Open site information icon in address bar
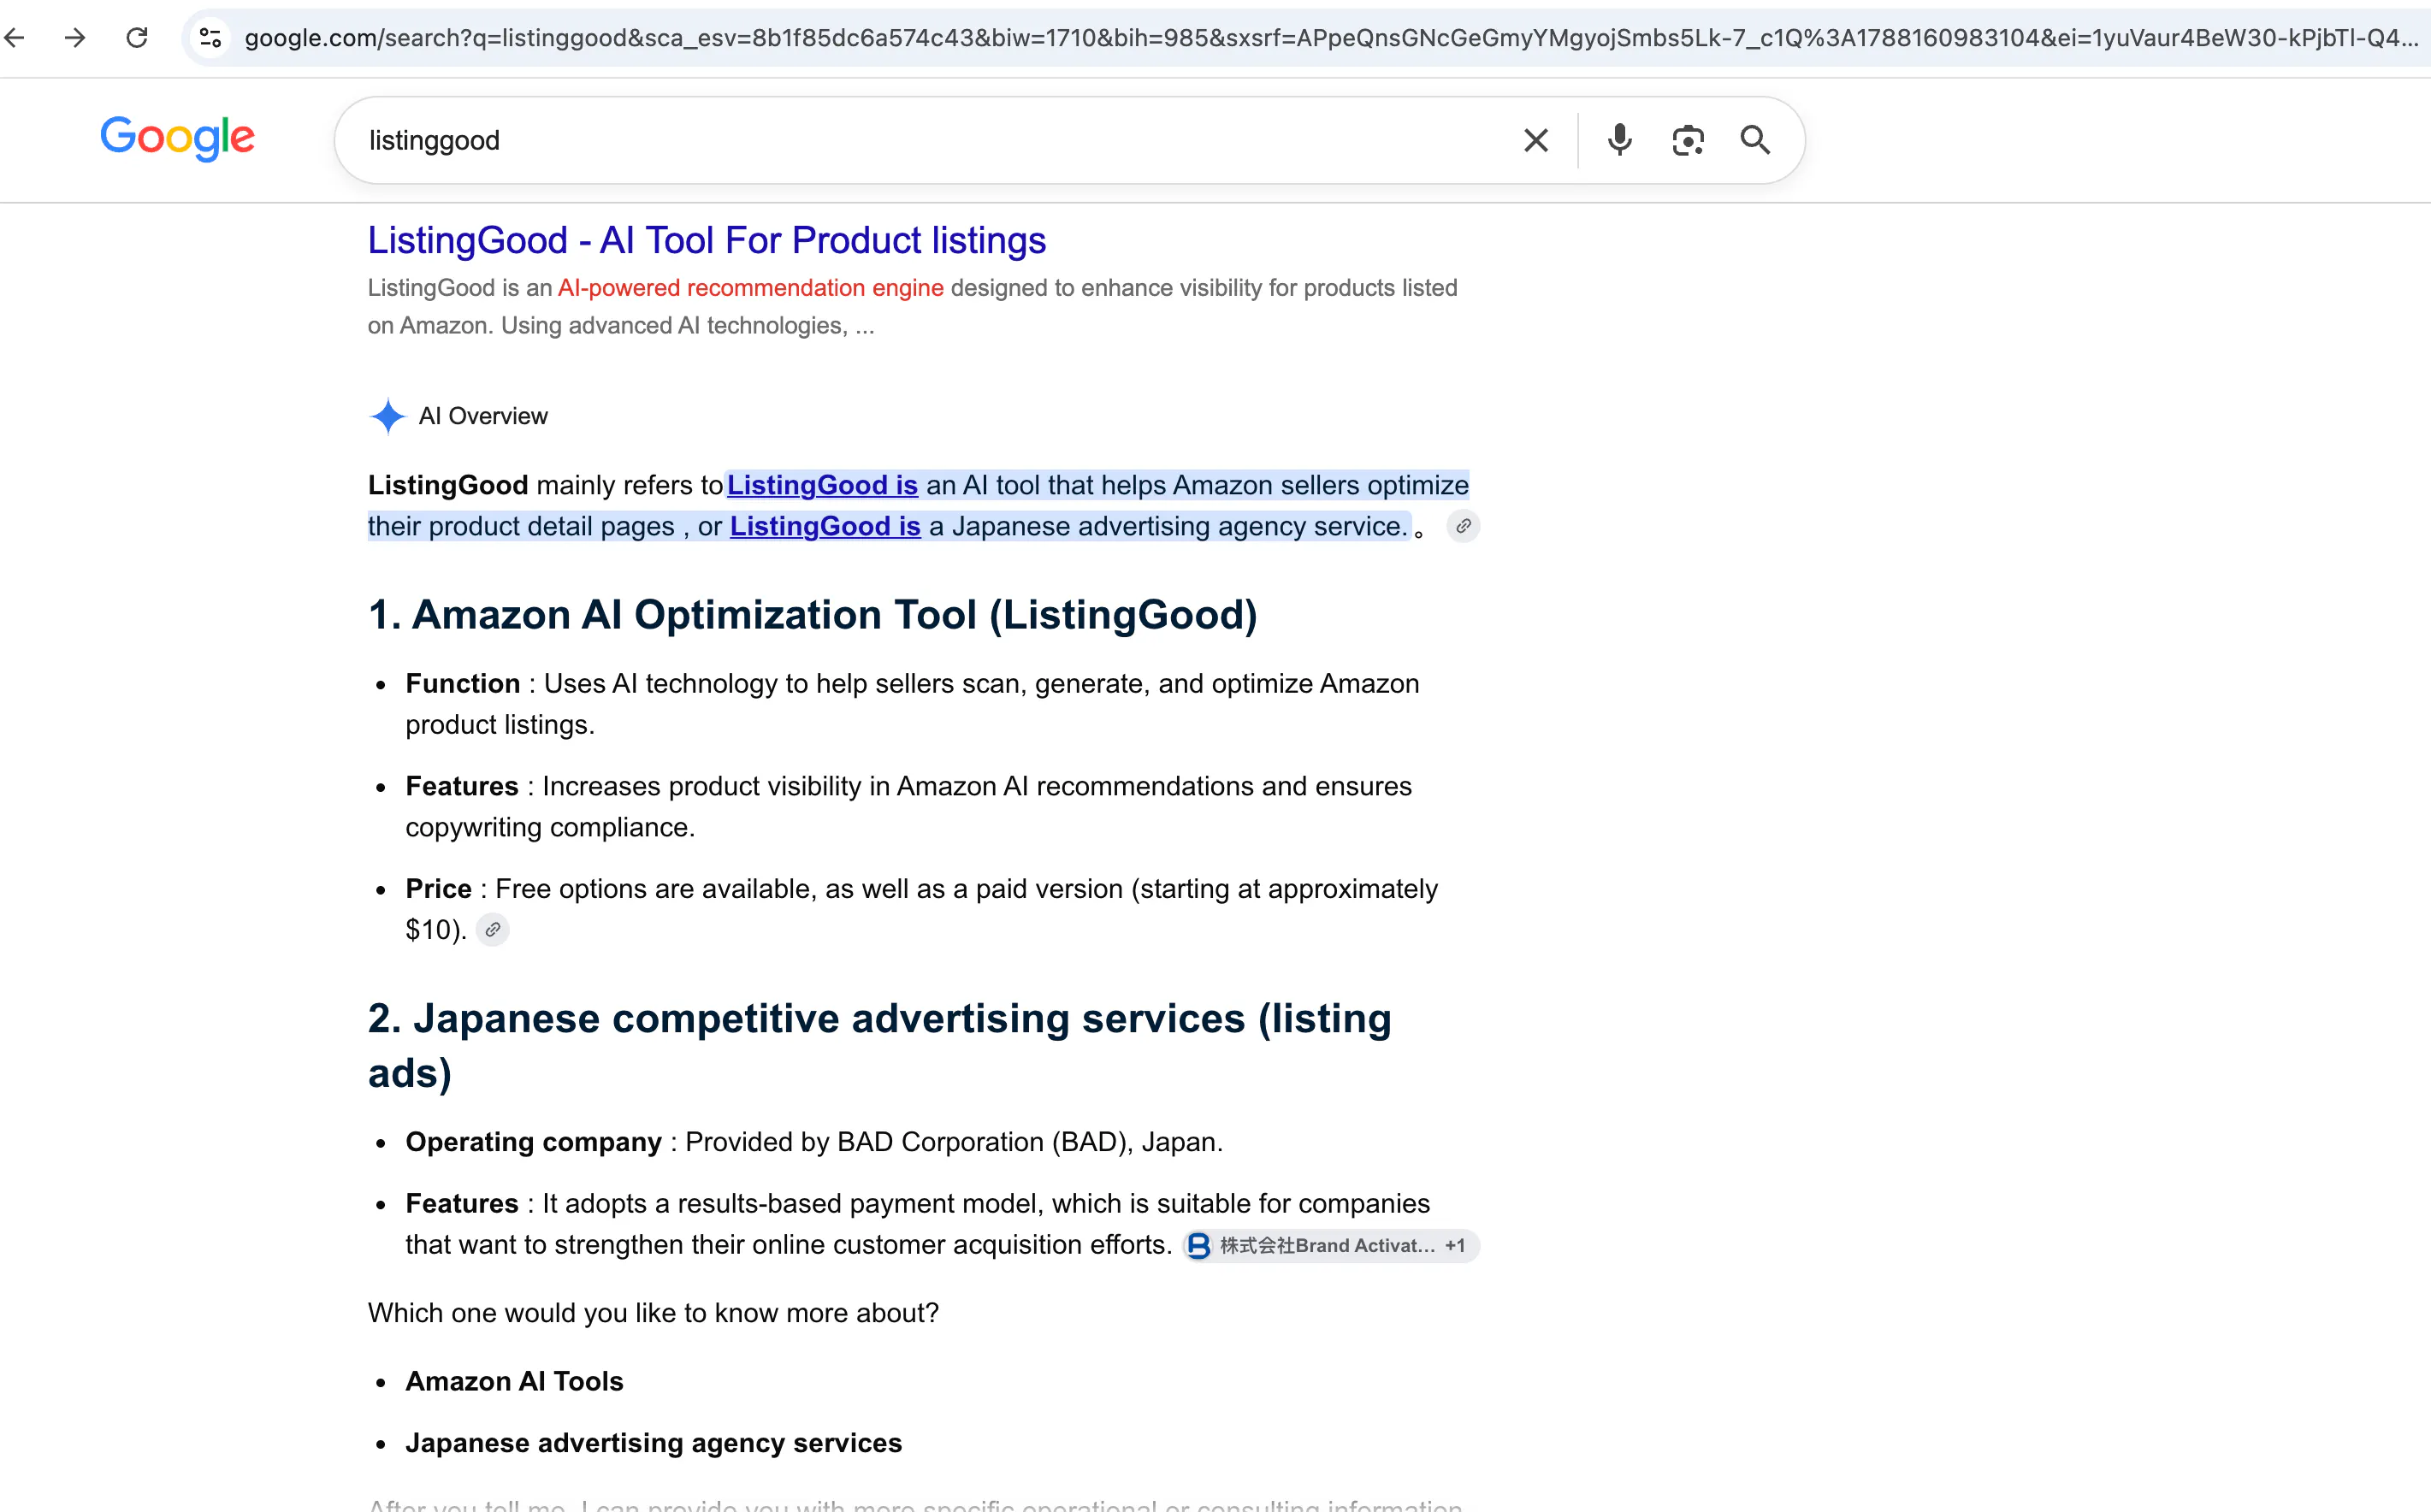Image resolution: width=2431 pixels, height=1512 pixels. pos(210,38)
